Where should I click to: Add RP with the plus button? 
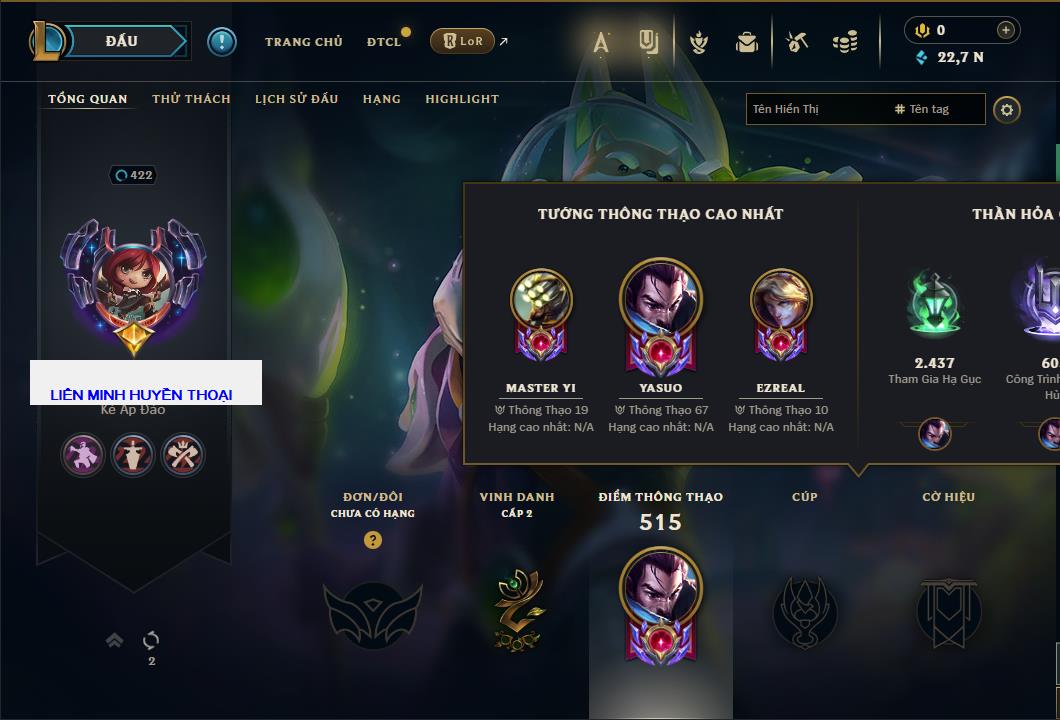(x=1006, y=30)
